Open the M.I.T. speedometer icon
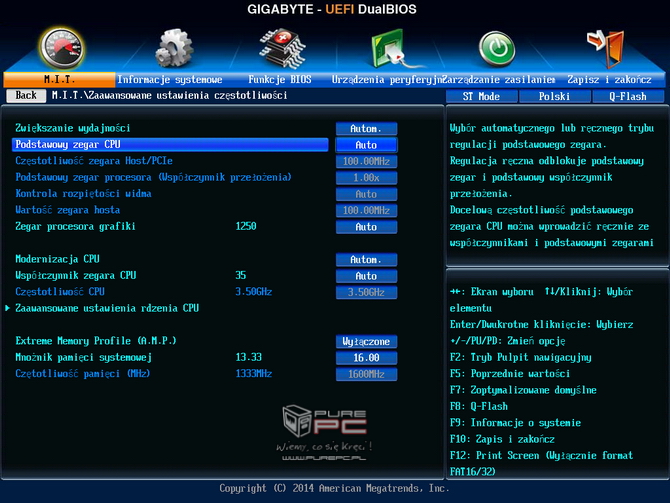 (62, 49)
